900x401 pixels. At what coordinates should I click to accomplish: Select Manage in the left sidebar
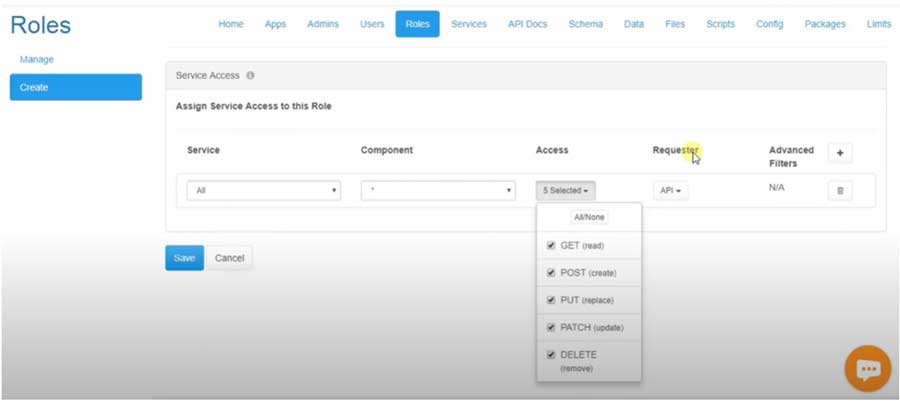(x=37, y=60)
